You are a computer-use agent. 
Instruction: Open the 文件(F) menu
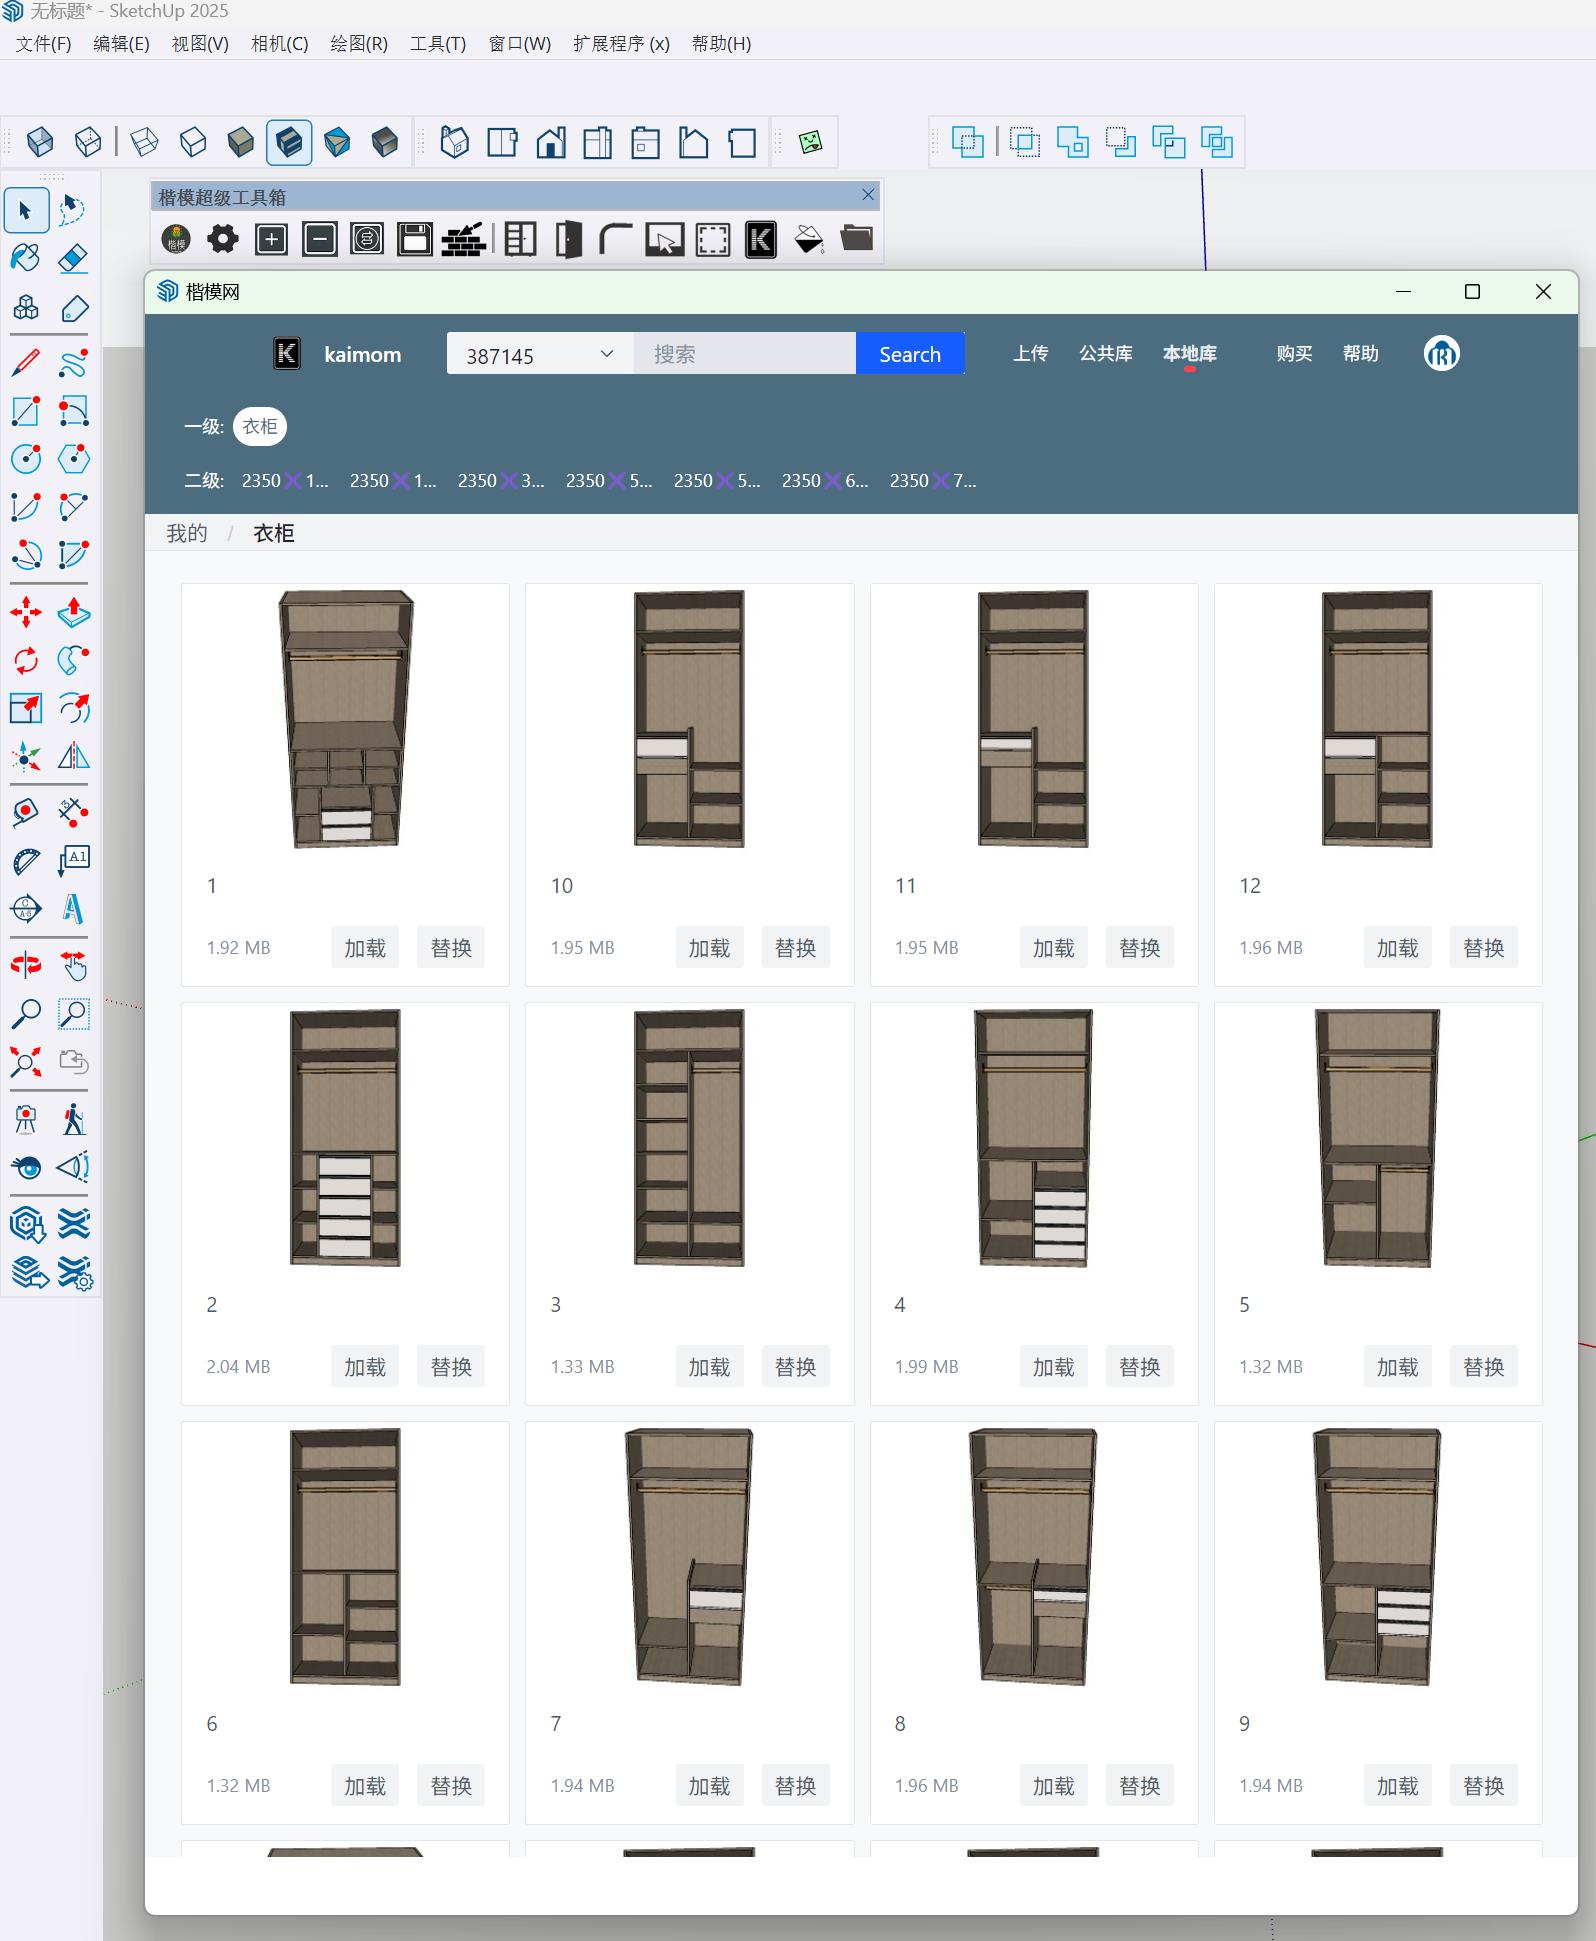pyautogui.click(x=43, y=44)
